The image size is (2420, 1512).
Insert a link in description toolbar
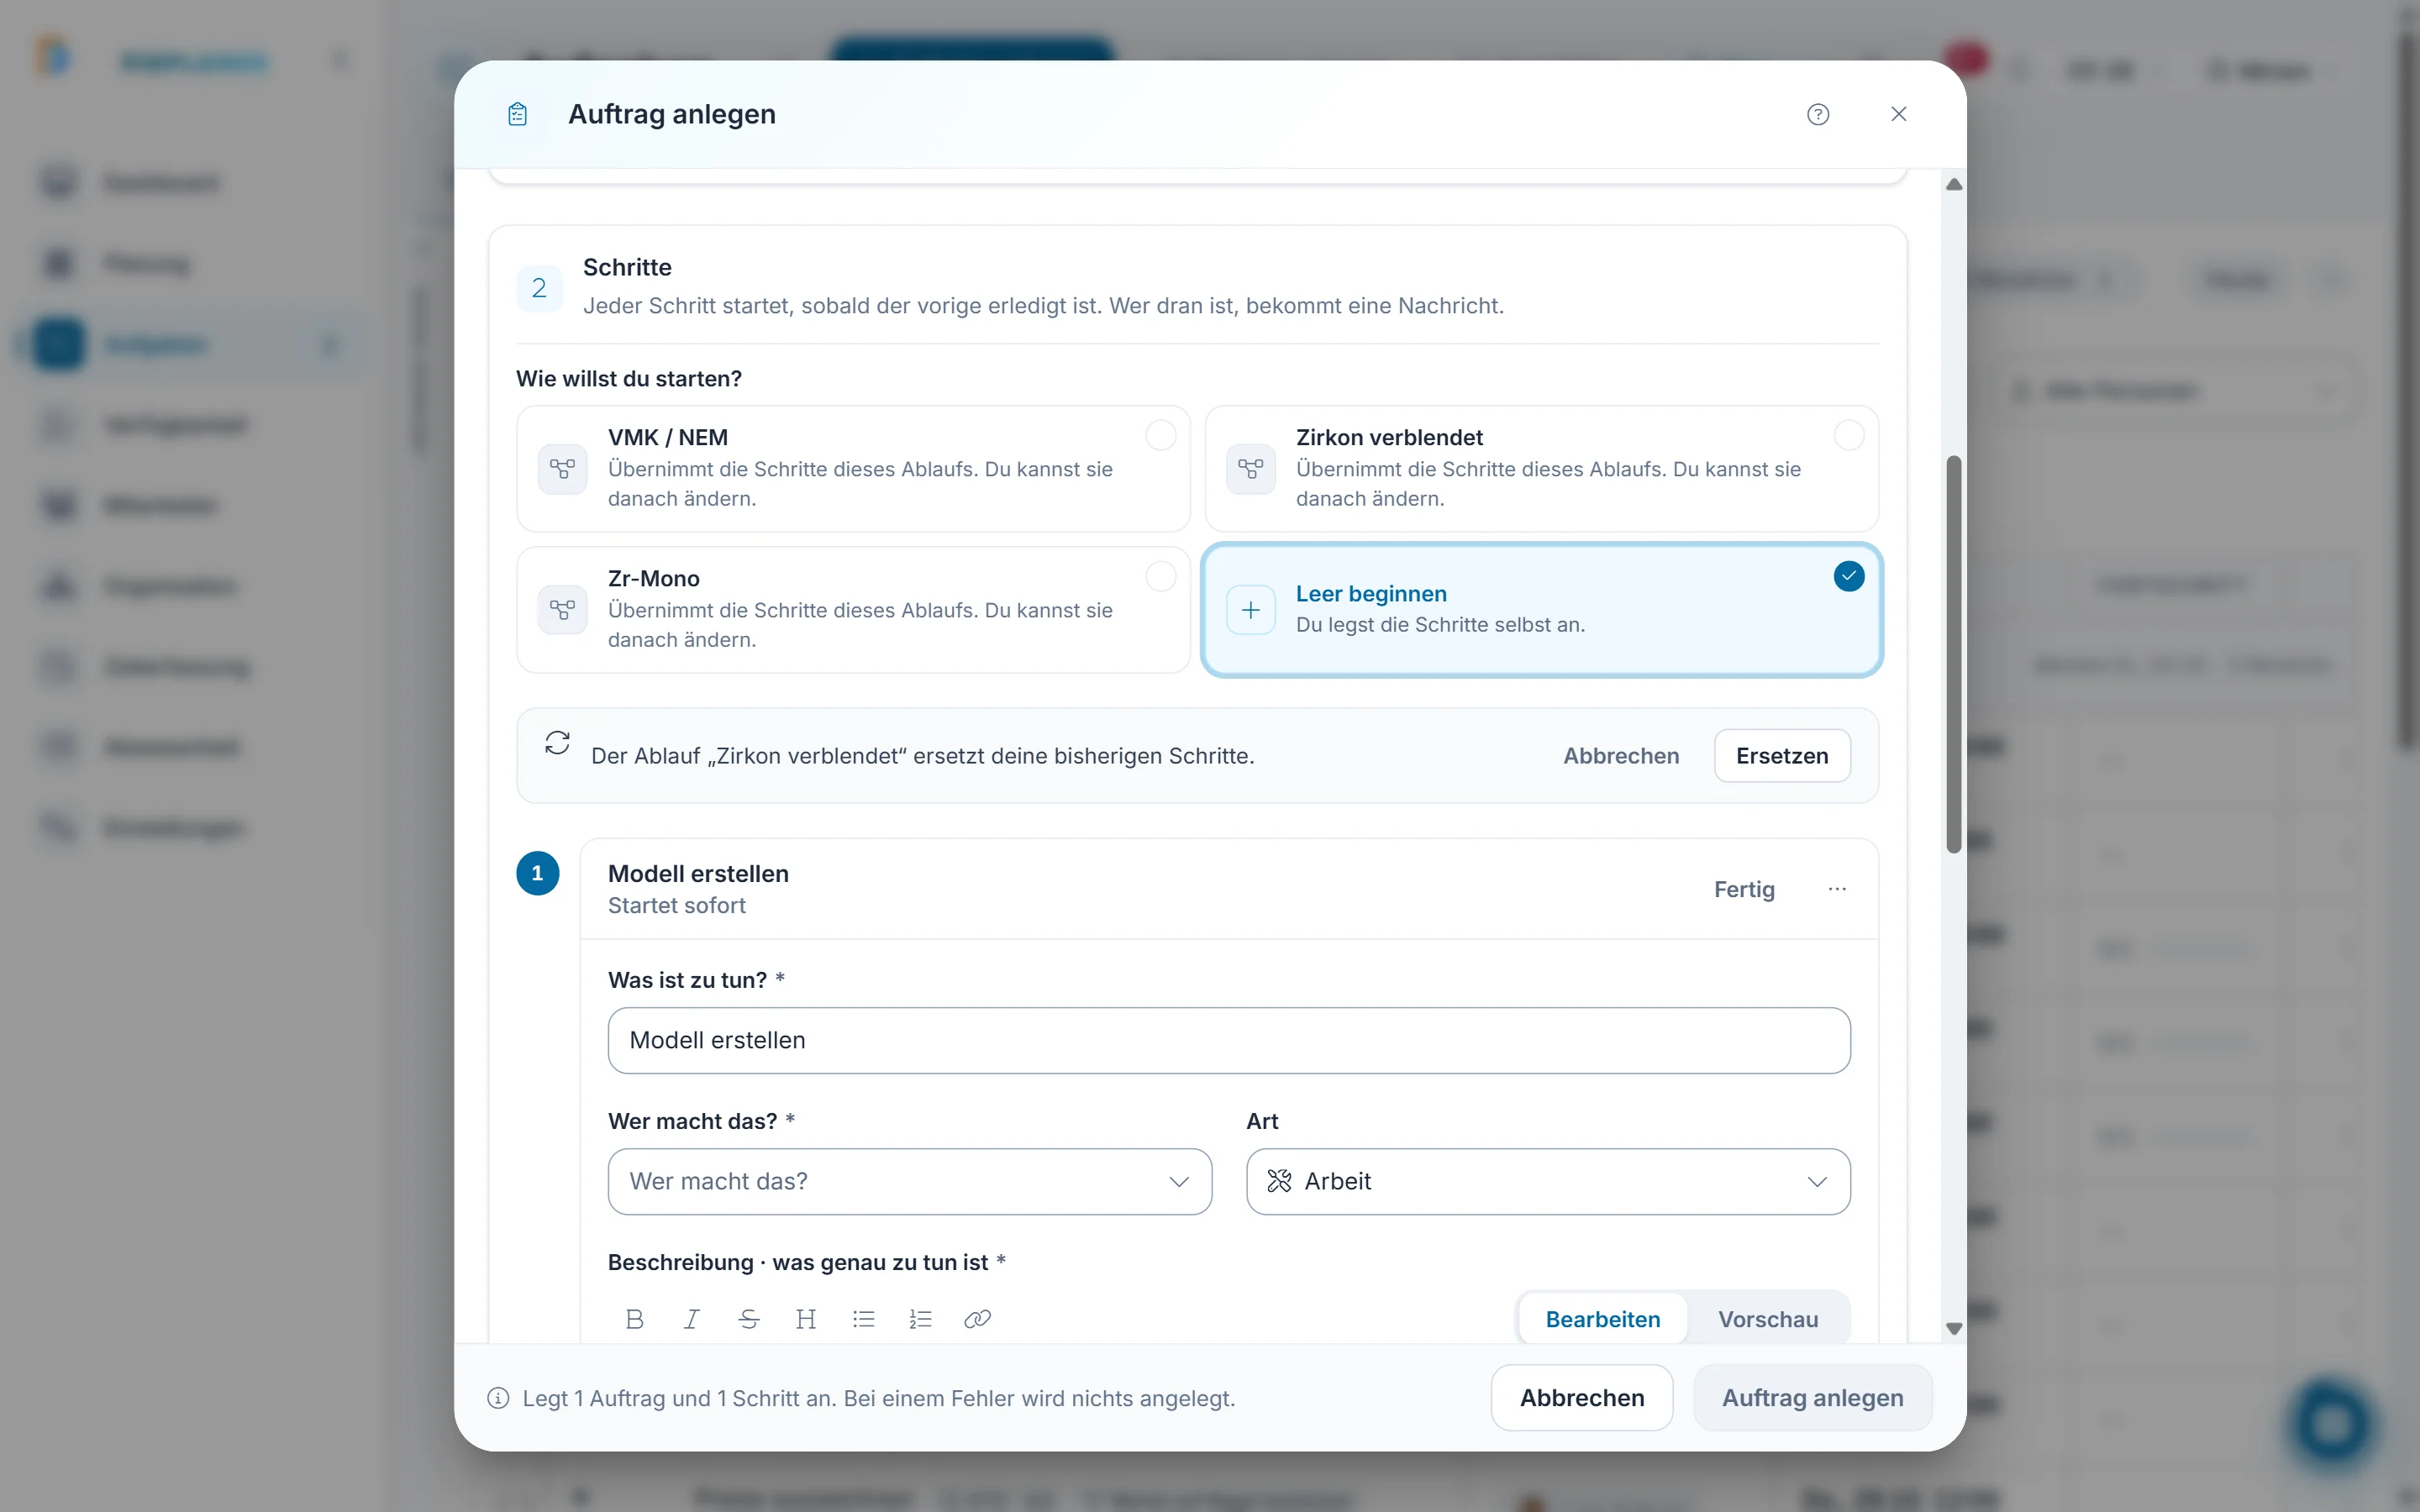(x=977, y=1319)
